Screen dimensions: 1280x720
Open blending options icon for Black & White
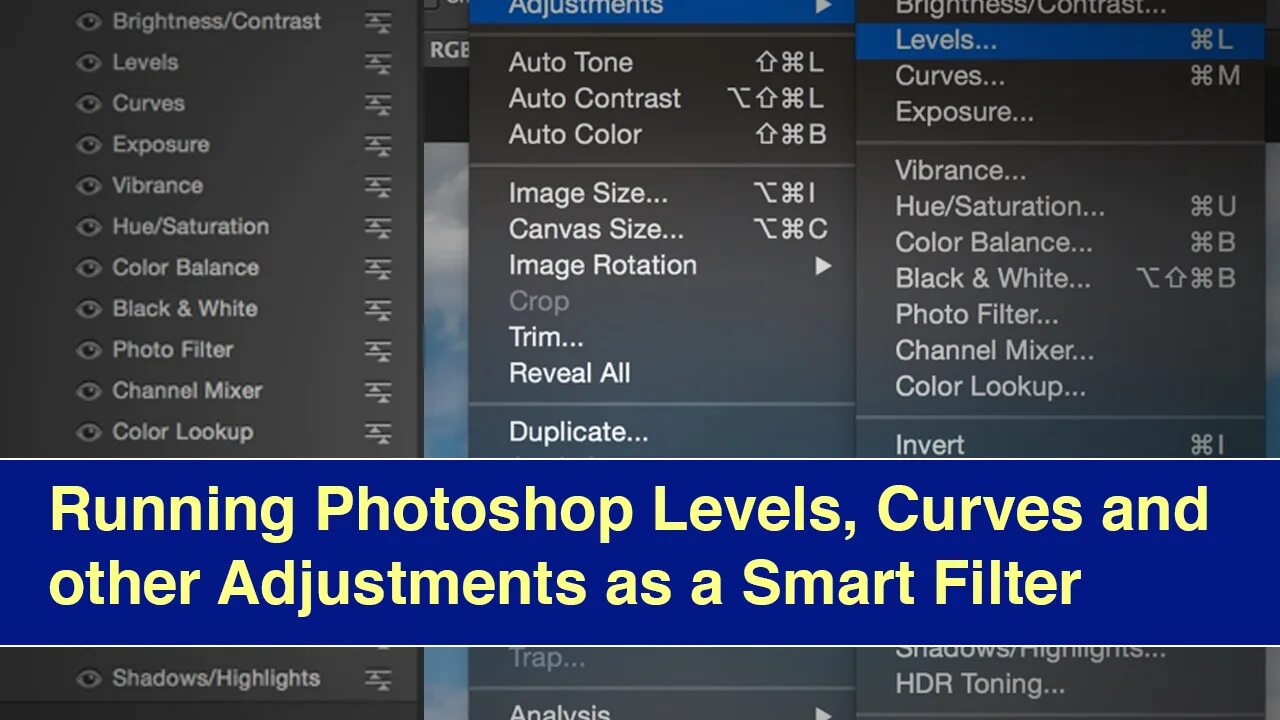[x=378, y=309]
